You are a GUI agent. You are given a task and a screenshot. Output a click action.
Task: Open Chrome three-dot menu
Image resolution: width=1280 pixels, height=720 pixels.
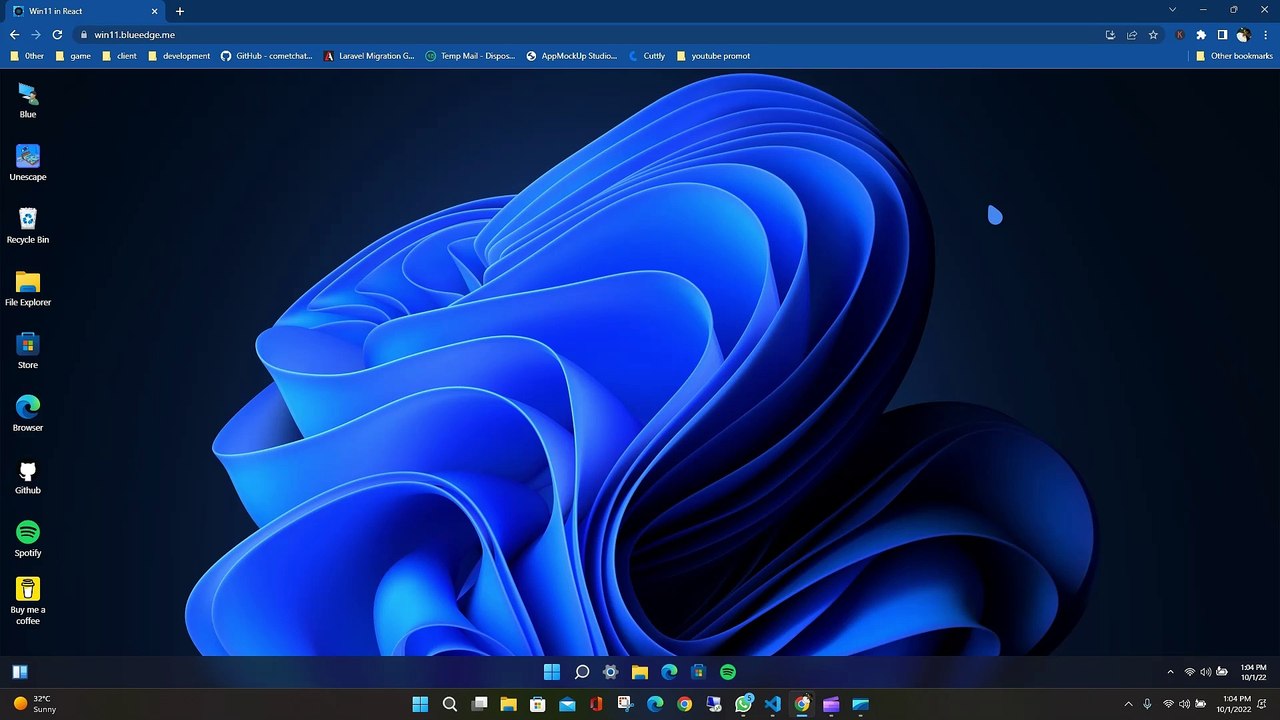coord(1265,34)
